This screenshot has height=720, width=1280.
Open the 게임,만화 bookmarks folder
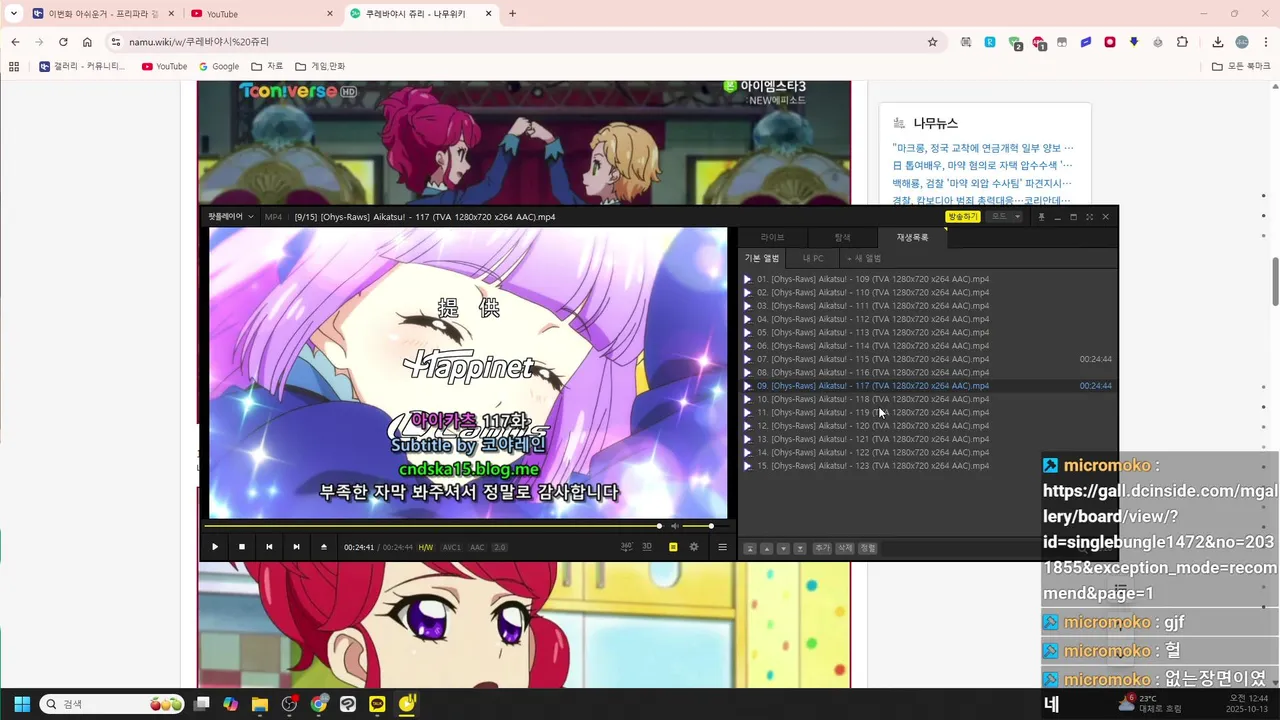coord(320,66)
